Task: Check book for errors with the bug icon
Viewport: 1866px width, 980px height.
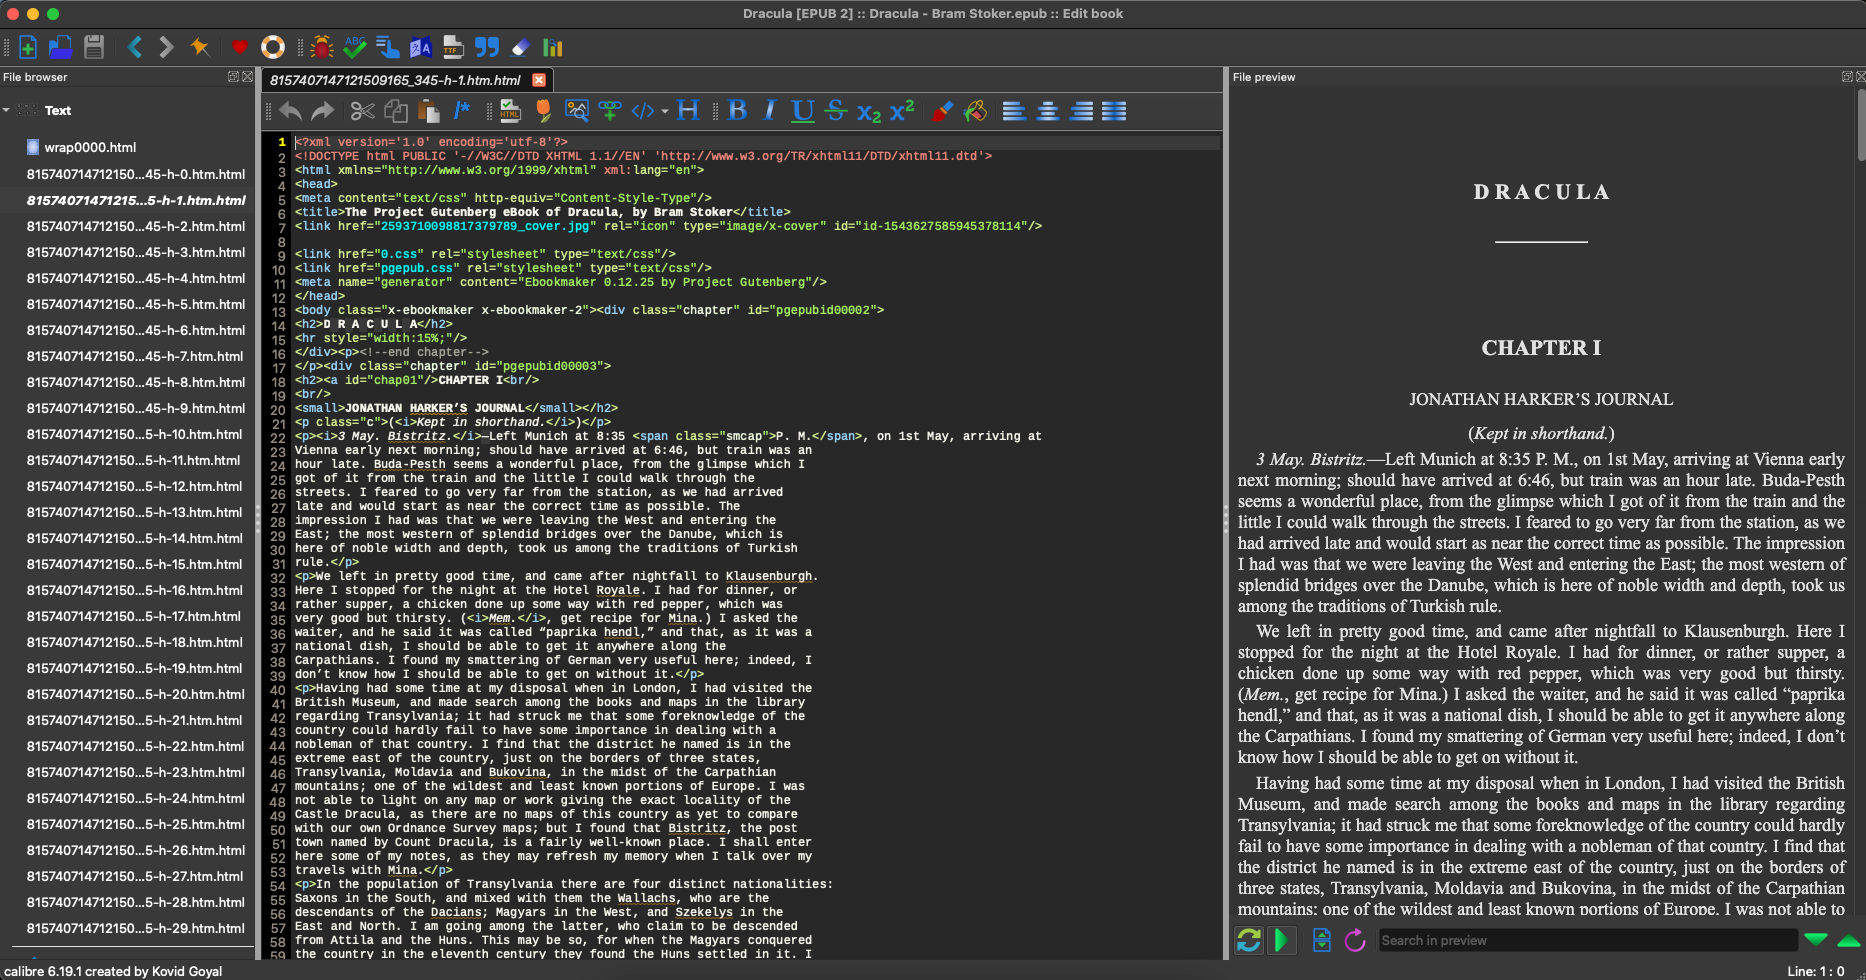Action: (x=322, y=46)
